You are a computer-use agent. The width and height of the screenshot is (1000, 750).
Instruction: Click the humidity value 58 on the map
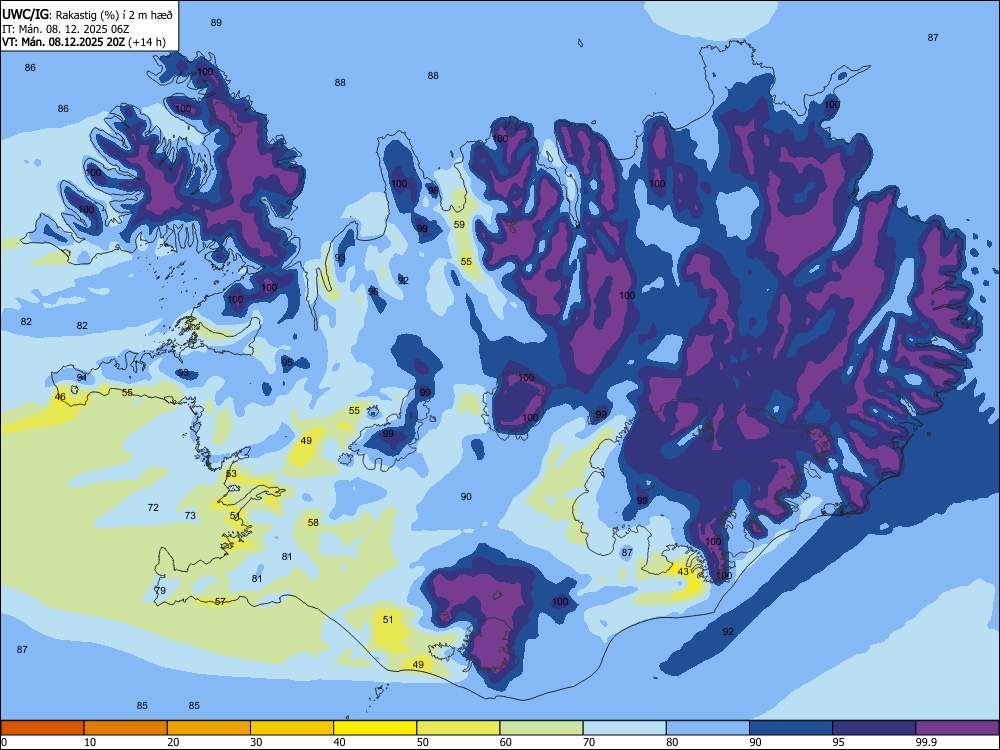[x=313, y=522]
